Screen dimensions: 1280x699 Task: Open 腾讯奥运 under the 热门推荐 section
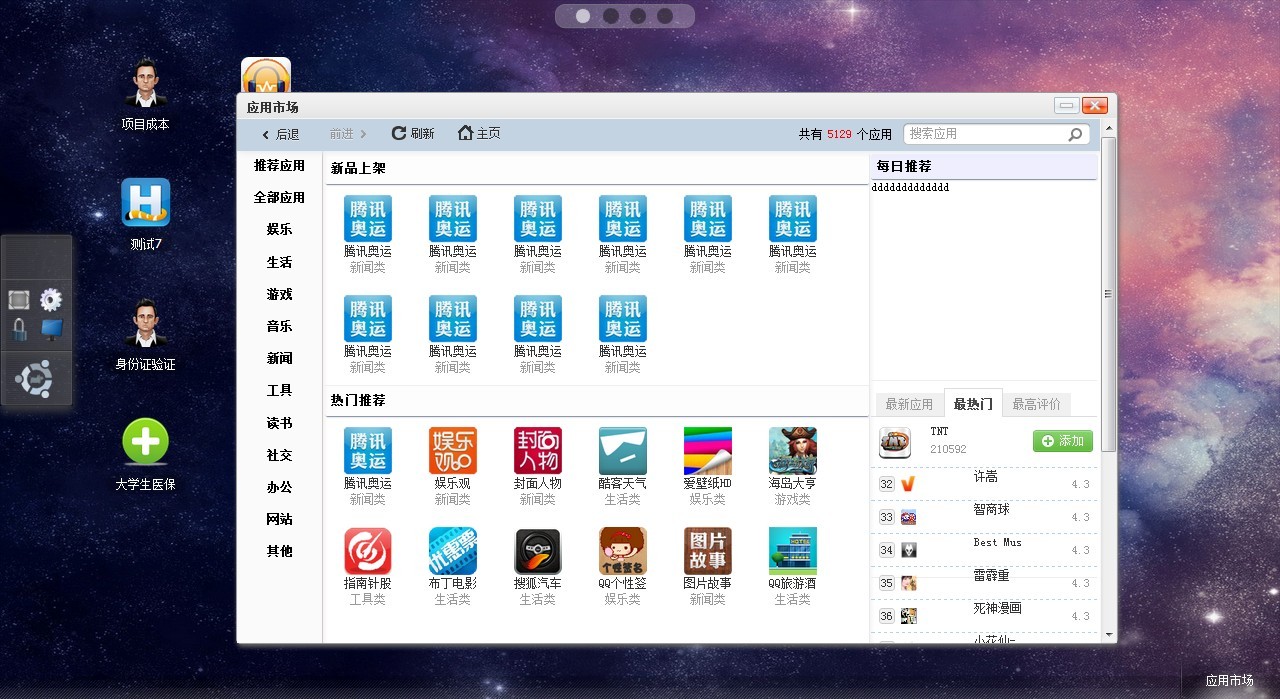point(368,451)
